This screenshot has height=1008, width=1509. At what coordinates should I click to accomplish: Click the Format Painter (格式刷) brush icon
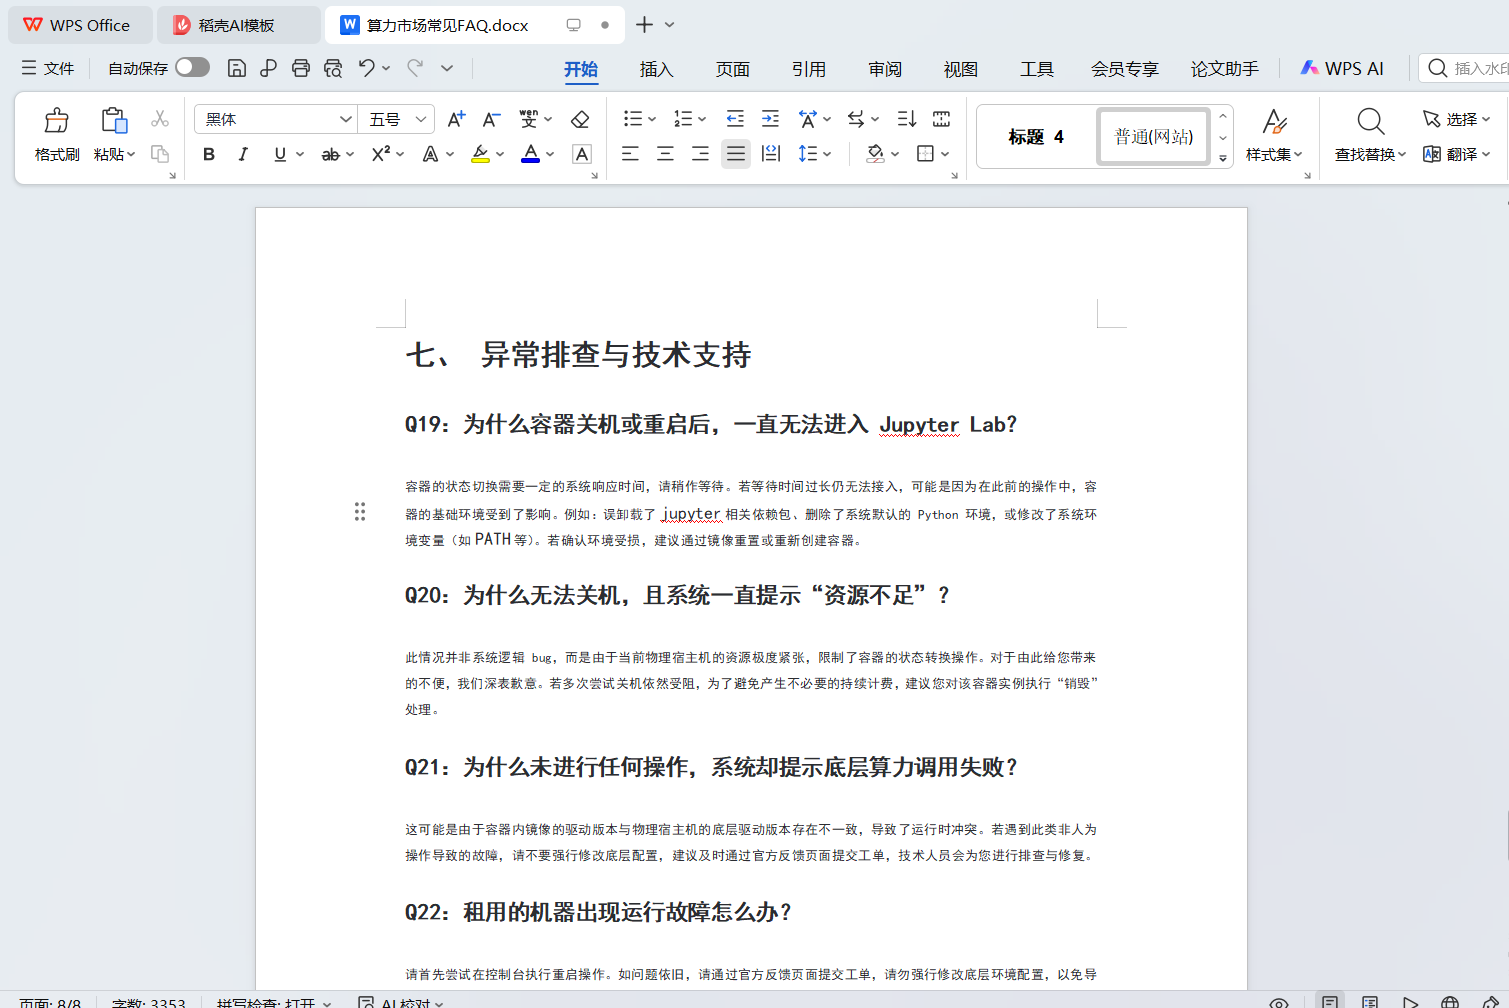click(x=57, y=121)
